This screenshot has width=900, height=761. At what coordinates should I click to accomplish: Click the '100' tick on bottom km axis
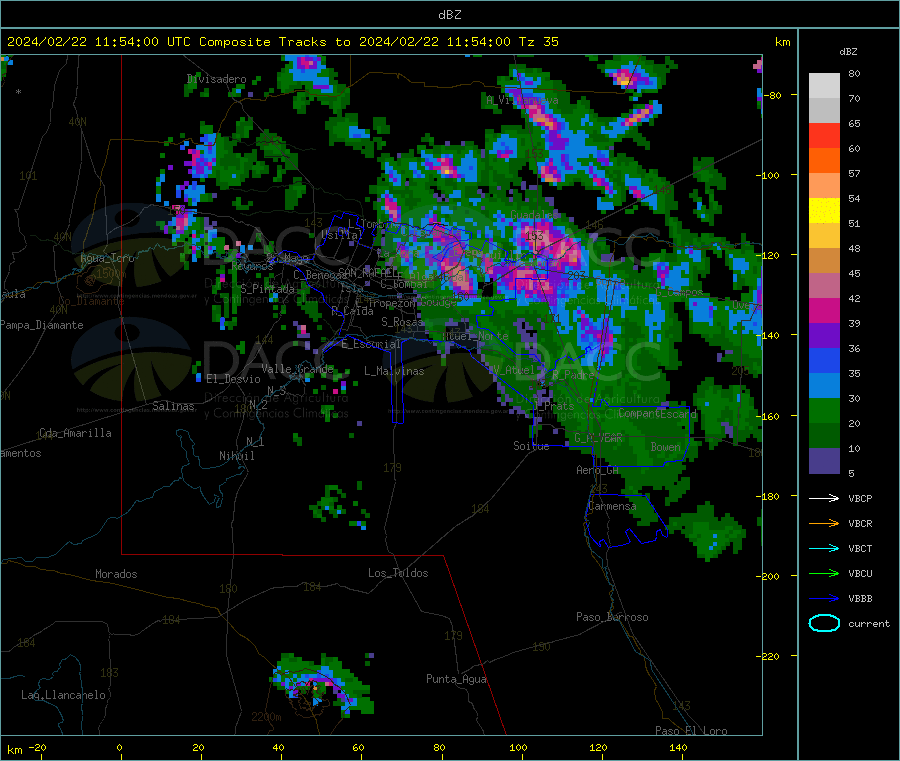click(518, 748)
